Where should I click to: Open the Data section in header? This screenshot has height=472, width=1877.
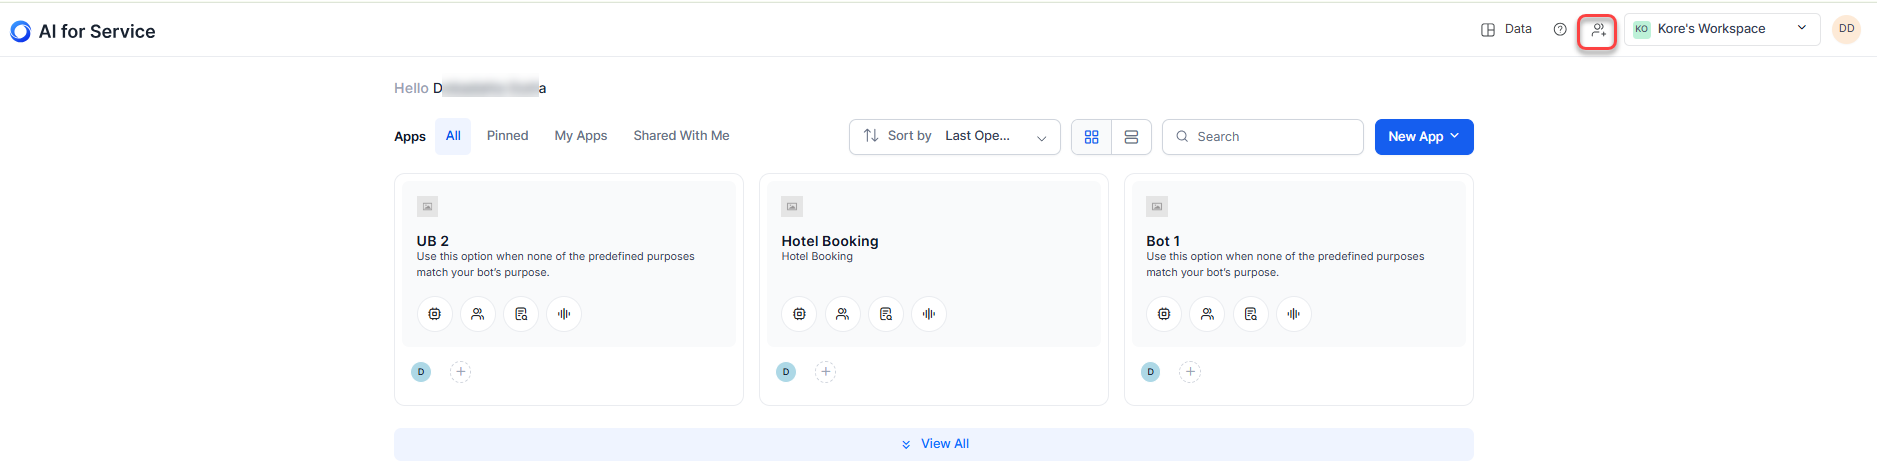[1506, 29]
